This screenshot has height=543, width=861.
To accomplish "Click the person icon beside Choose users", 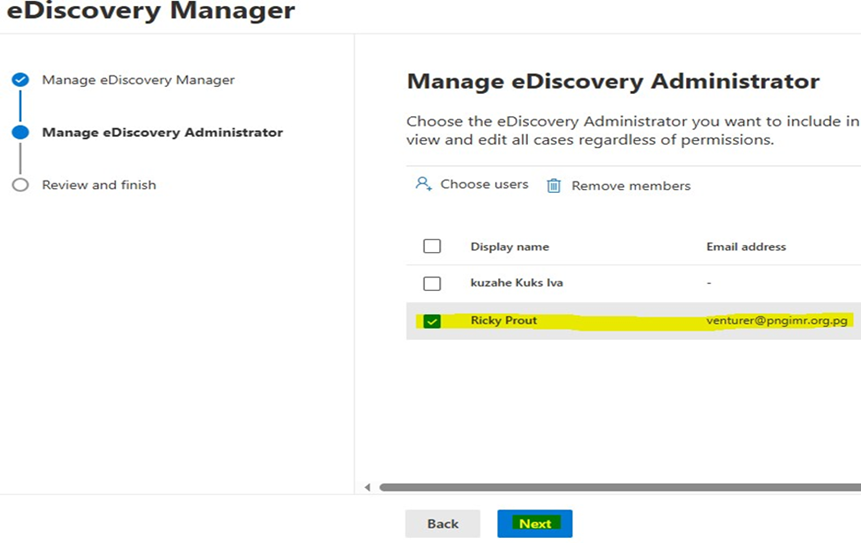I will click(x=423, y=184).
